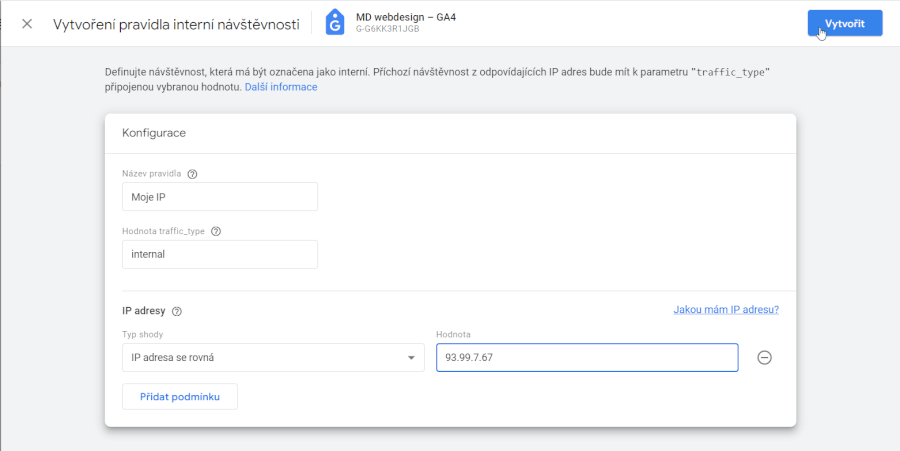Focus the Název pravidla field
900x451 pixels.
tap(220, 197)
